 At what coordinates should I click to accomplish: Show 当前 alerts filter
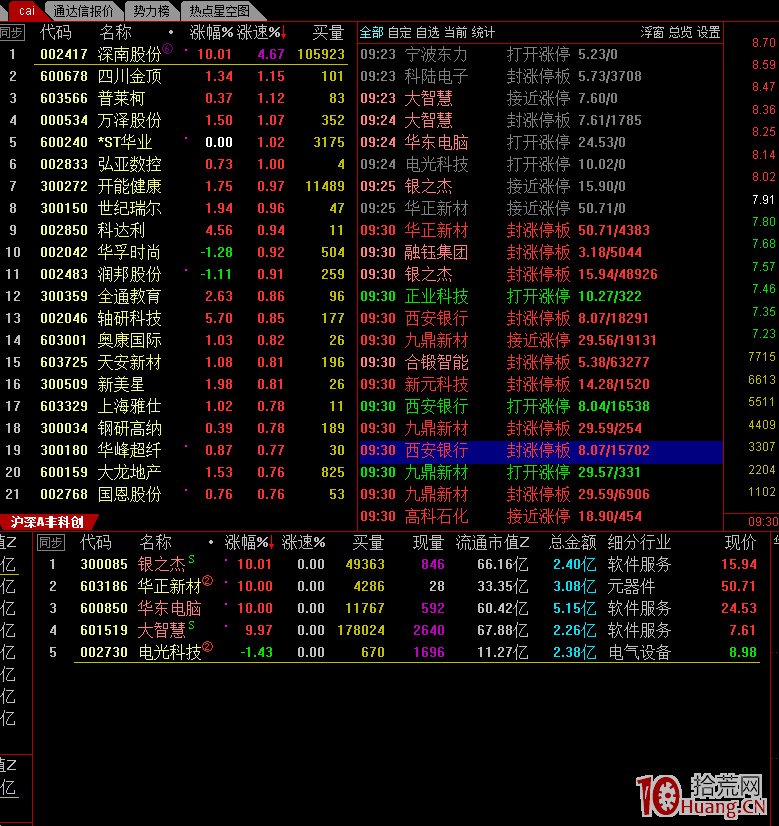click(455, 33)
